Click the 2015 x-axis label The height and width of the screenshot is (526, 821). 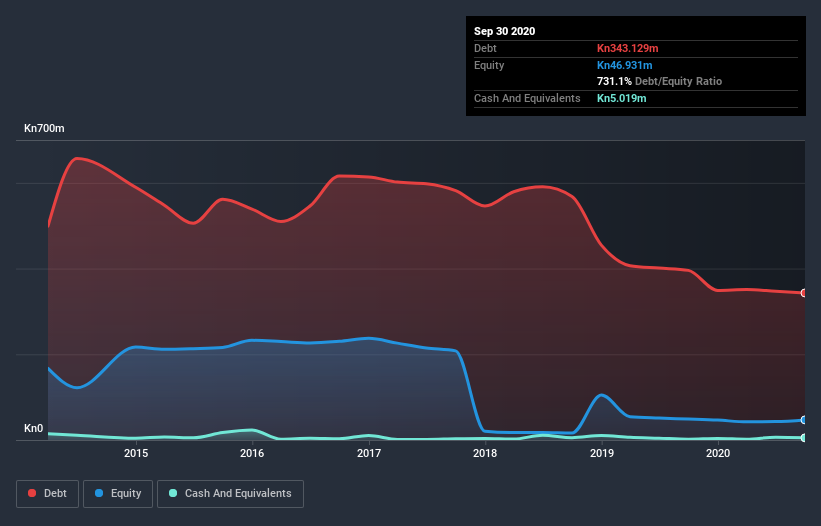click(136, 453)
